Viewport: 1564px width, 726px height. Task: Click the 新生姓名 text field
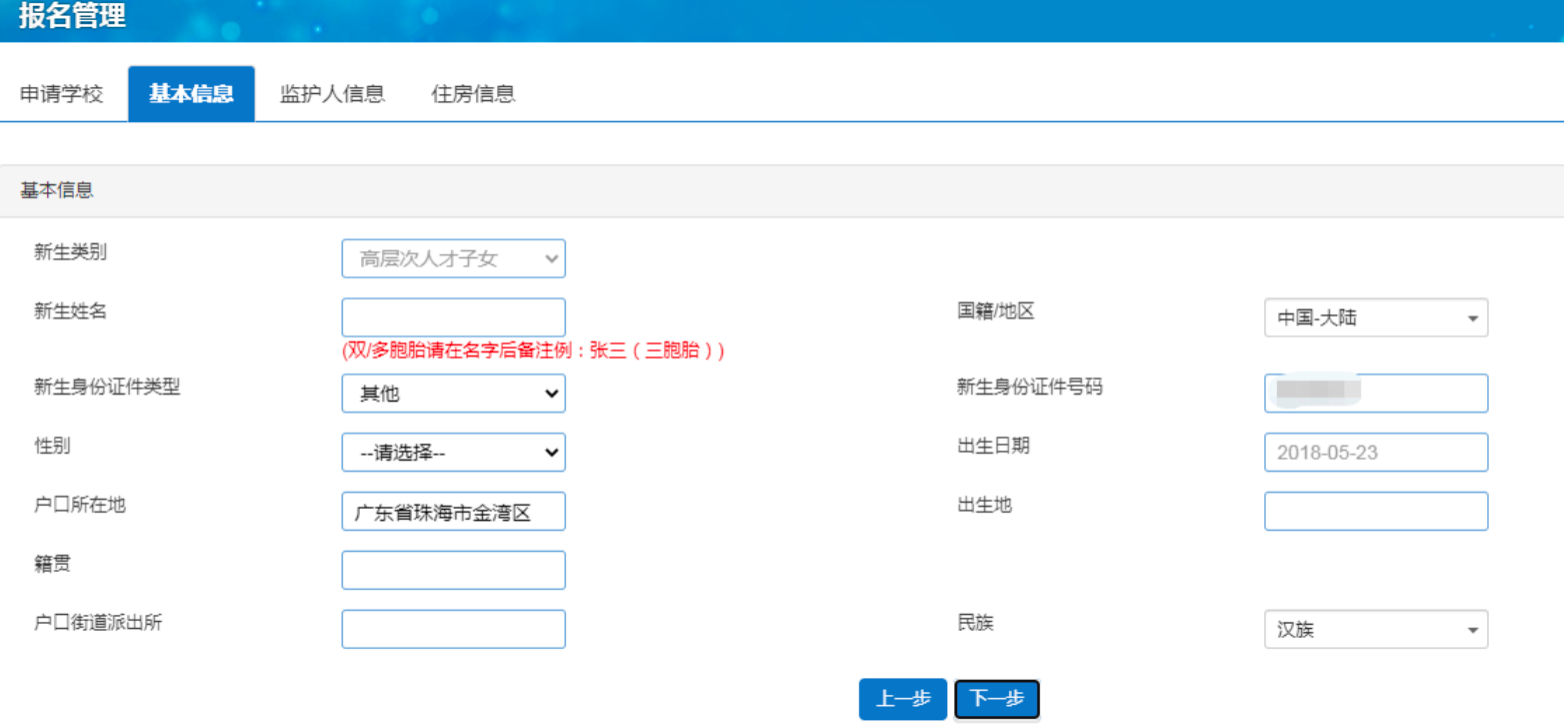(x=453, y=317)
